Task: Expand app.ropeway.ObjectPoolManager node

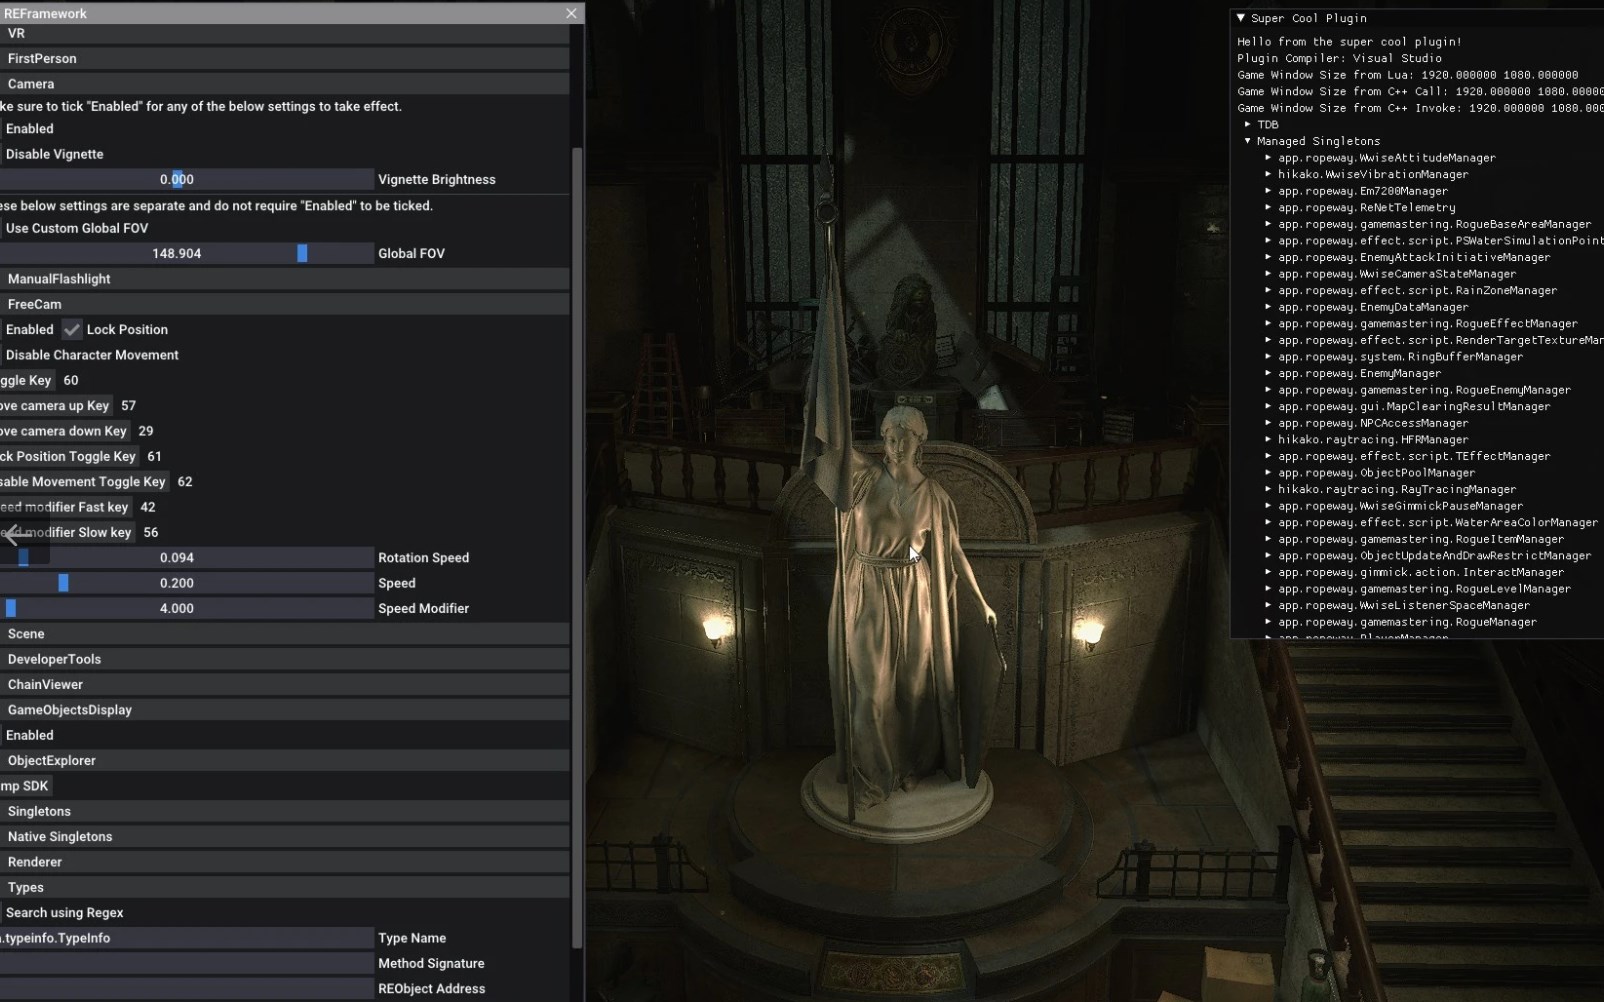Action: point(1268,473)
